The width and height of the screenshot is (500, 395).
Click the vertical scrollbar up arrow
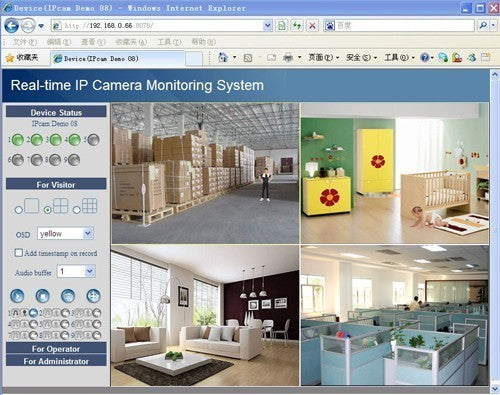tap(495, 75)
